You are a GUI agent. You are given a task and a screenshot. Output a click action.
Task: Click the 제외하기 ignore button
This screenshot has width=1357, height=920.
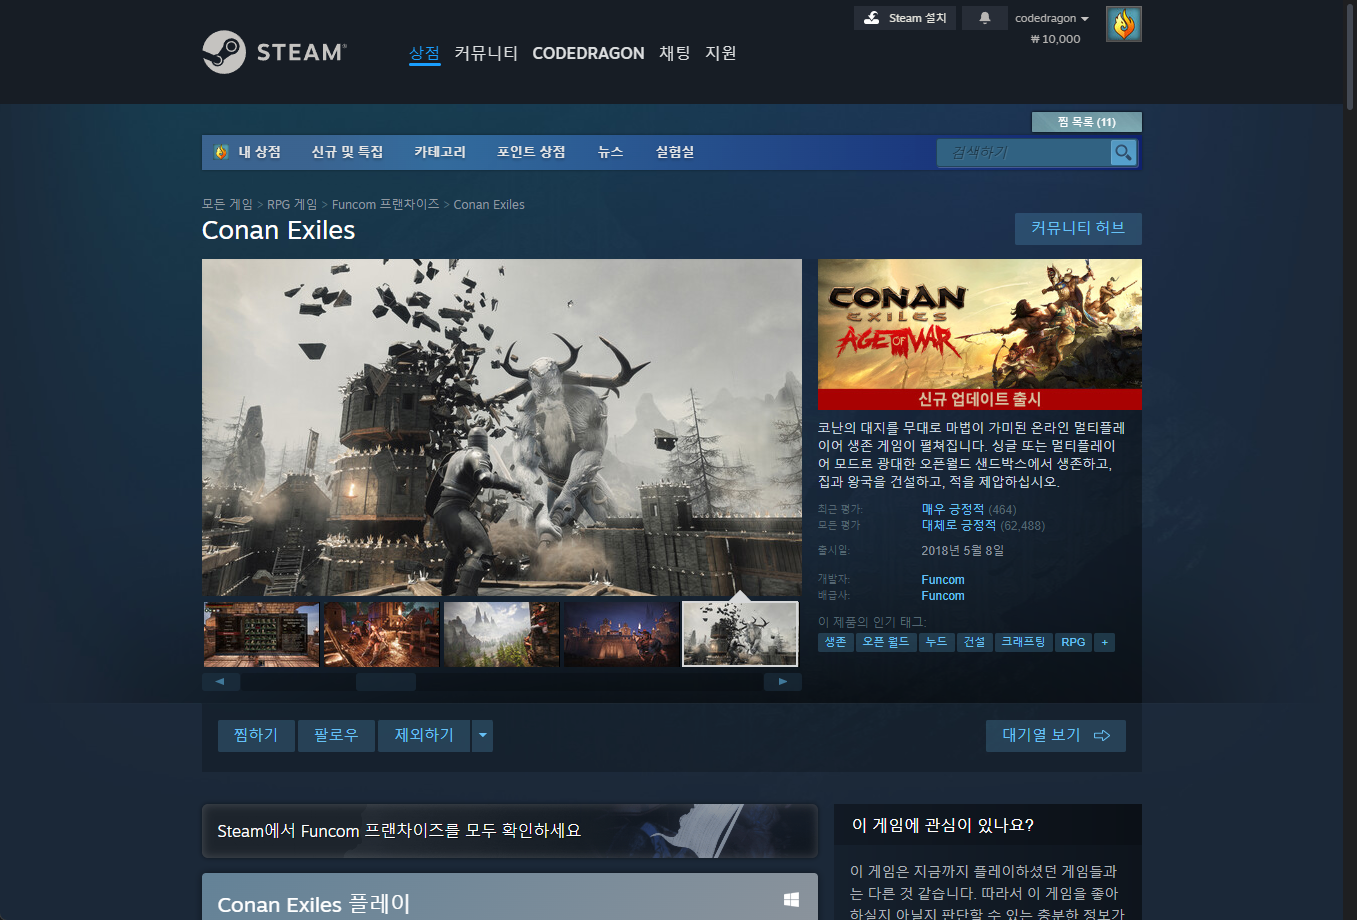tap(424, 735)
